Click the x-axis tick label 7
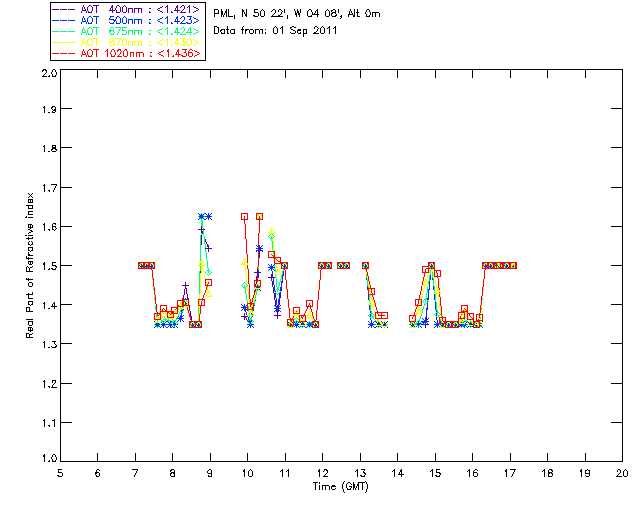This screenshot has width=640, height=512. (x=135, y=473)
